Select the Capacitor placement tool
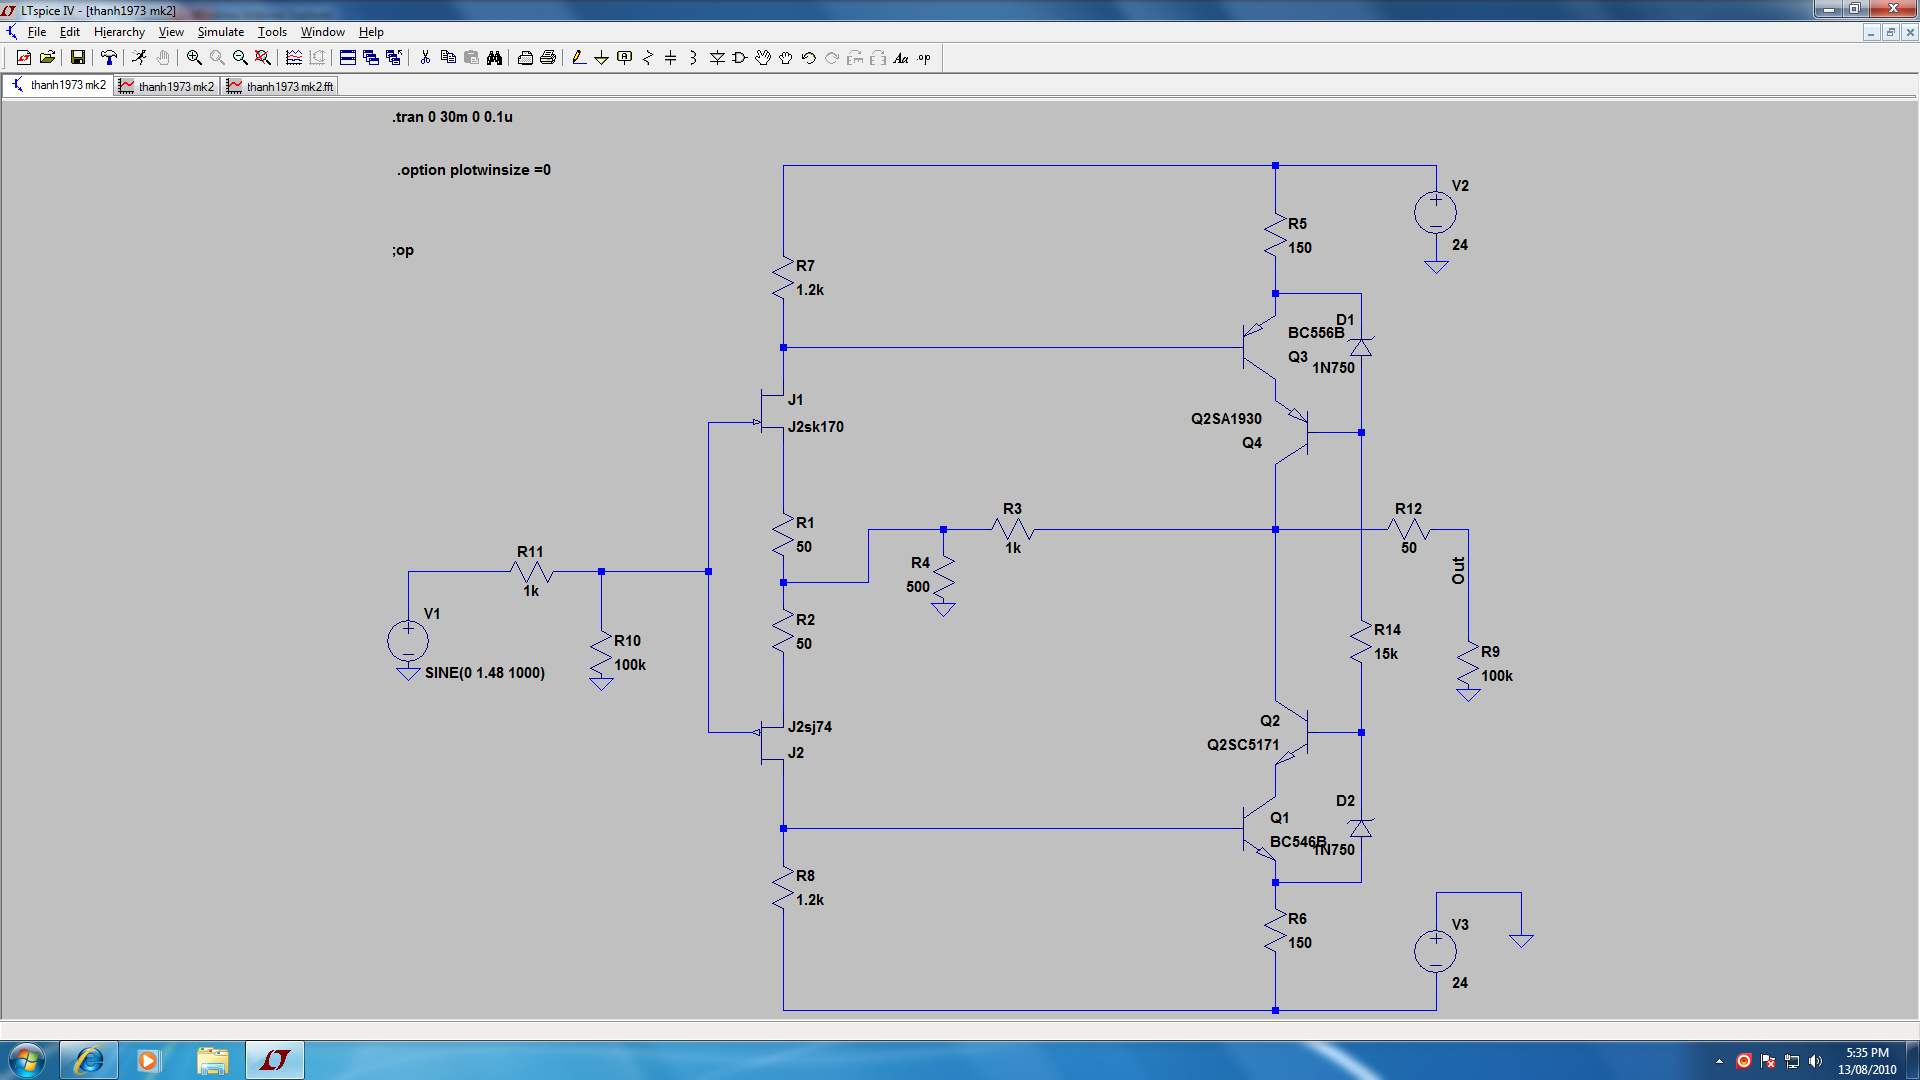1920x1080 pixels. coord(671,58)
